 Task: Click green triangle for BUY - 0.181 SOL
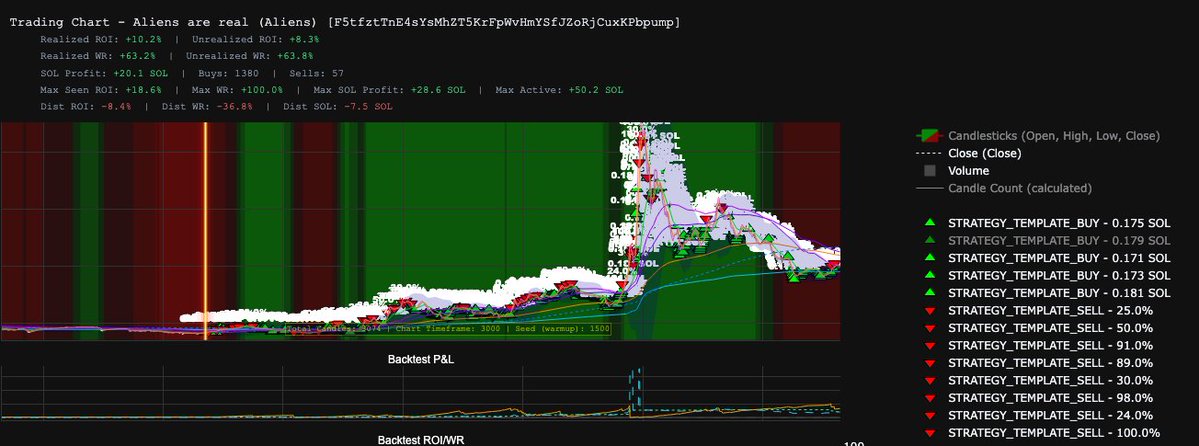[930, 293]
